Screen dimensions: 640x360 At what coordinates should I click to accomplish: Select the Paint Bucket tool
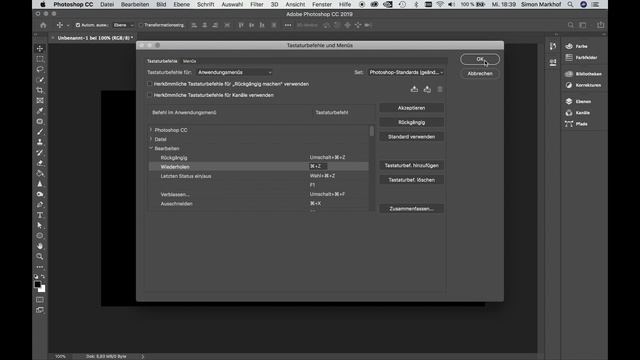point(40,173)
